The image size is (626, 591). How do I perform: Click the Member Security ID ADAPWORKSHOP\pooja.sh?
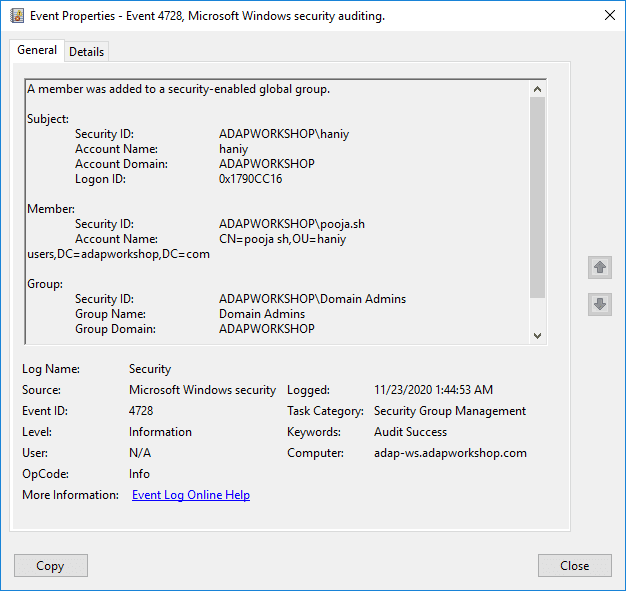click(x=292, y=224)
